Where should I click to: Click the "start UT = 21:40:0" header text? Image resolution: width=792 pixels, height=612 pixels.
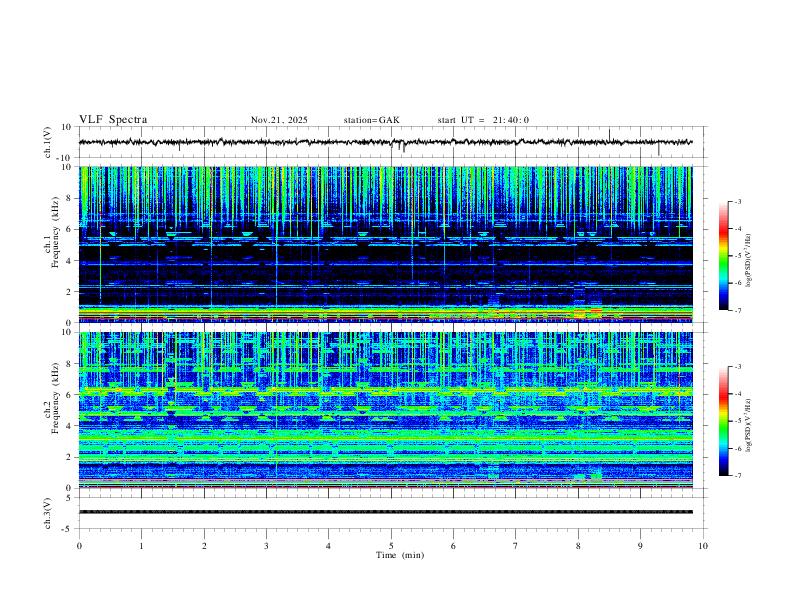point(483,120)
